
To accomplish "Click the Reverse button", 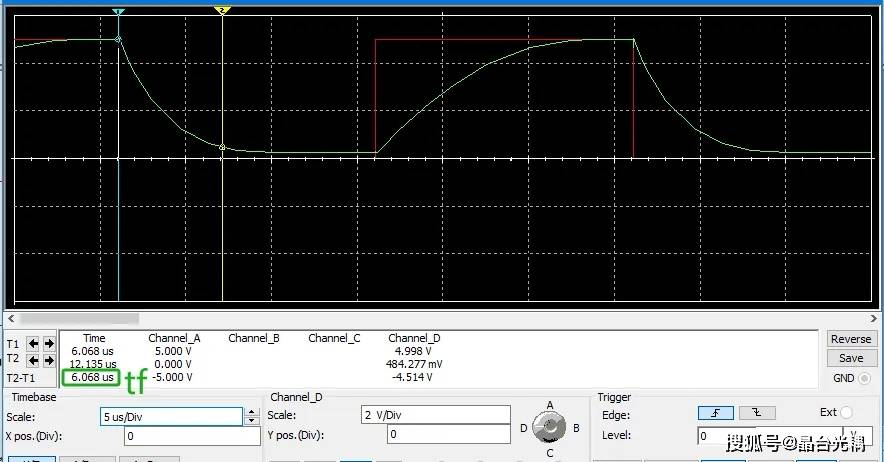I will [x=851, y=339].
